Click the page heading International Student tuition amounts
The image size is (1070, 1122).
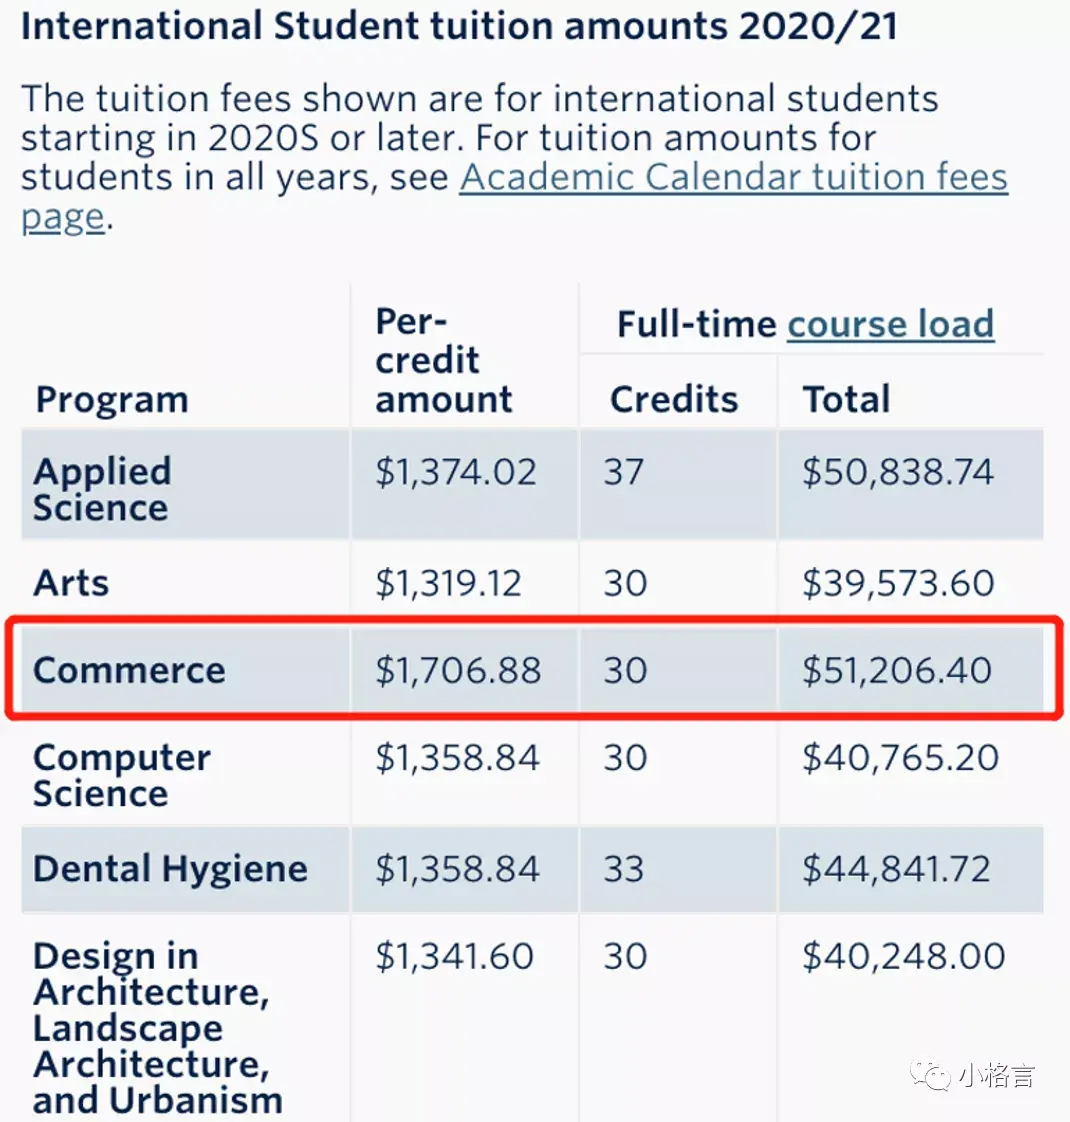pyautogui.click(x=459, y=27)
